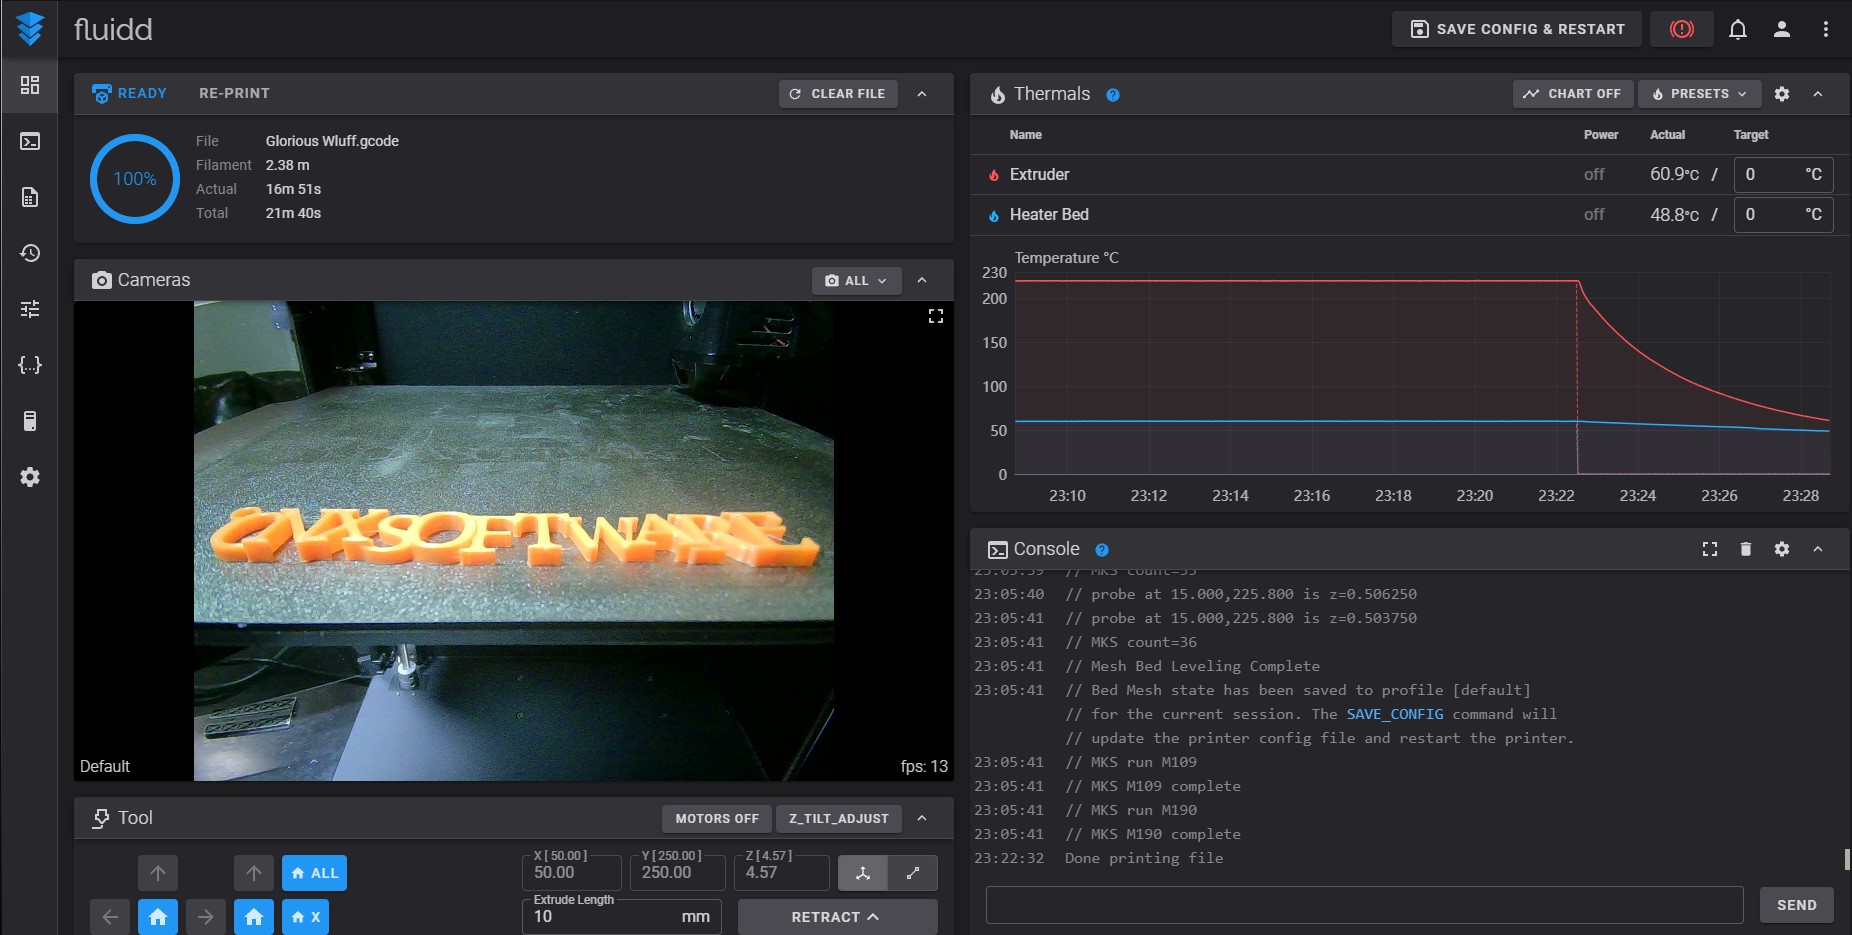Switch to absolute positioning mode
Screen dimensions: 1852x935
click(863, 873)
